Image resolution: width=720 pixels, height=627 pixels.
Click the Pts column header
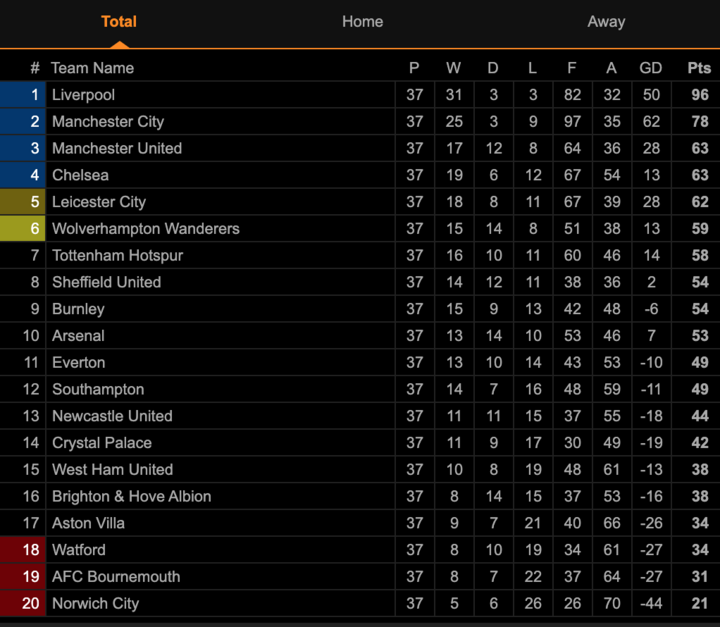click(699, 68)
